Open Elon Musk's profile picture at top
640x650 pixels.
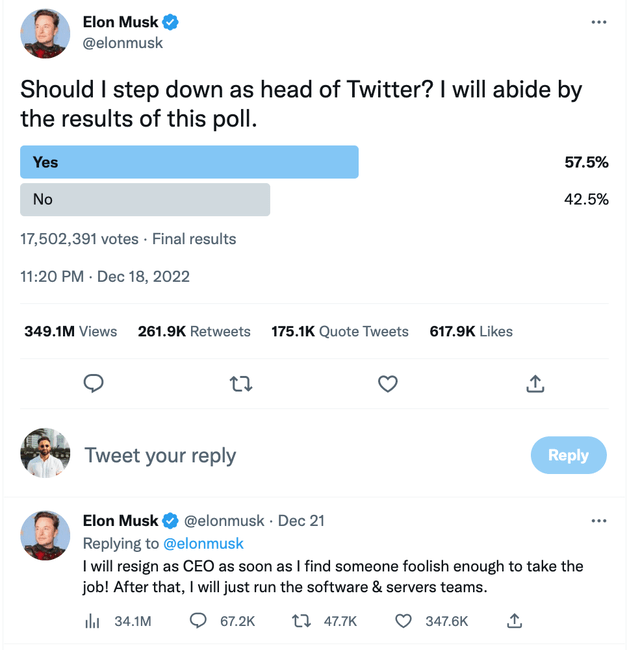[46, 33]
